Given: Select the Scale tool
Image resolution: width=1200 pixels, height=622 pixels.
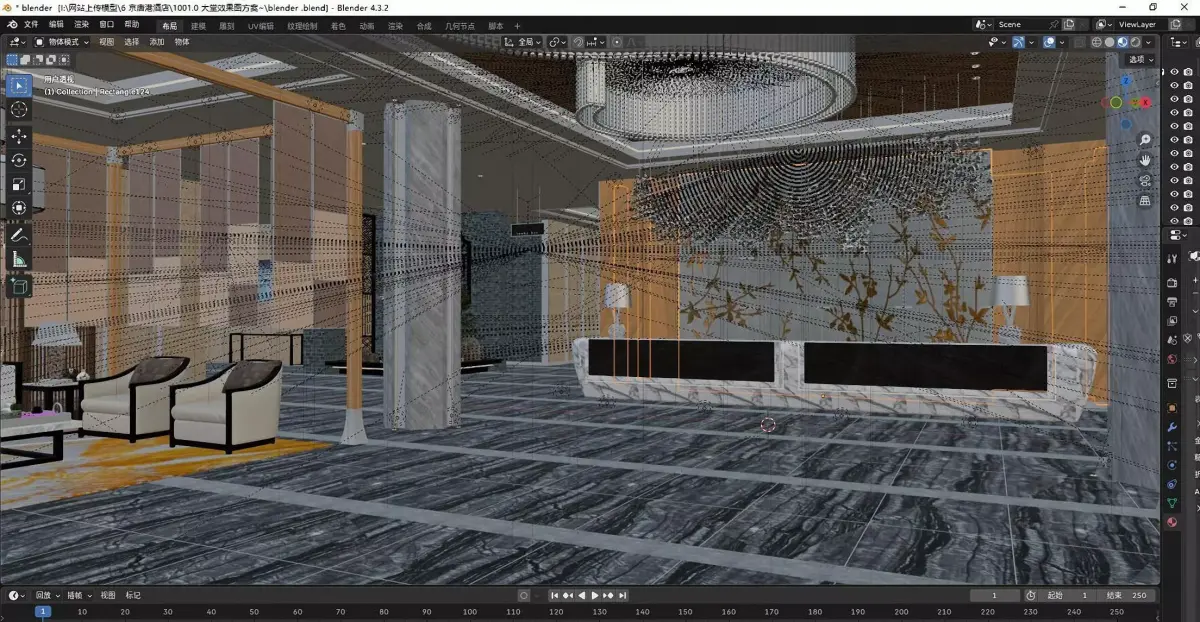Looking at the screenshot, I should 19,184.
